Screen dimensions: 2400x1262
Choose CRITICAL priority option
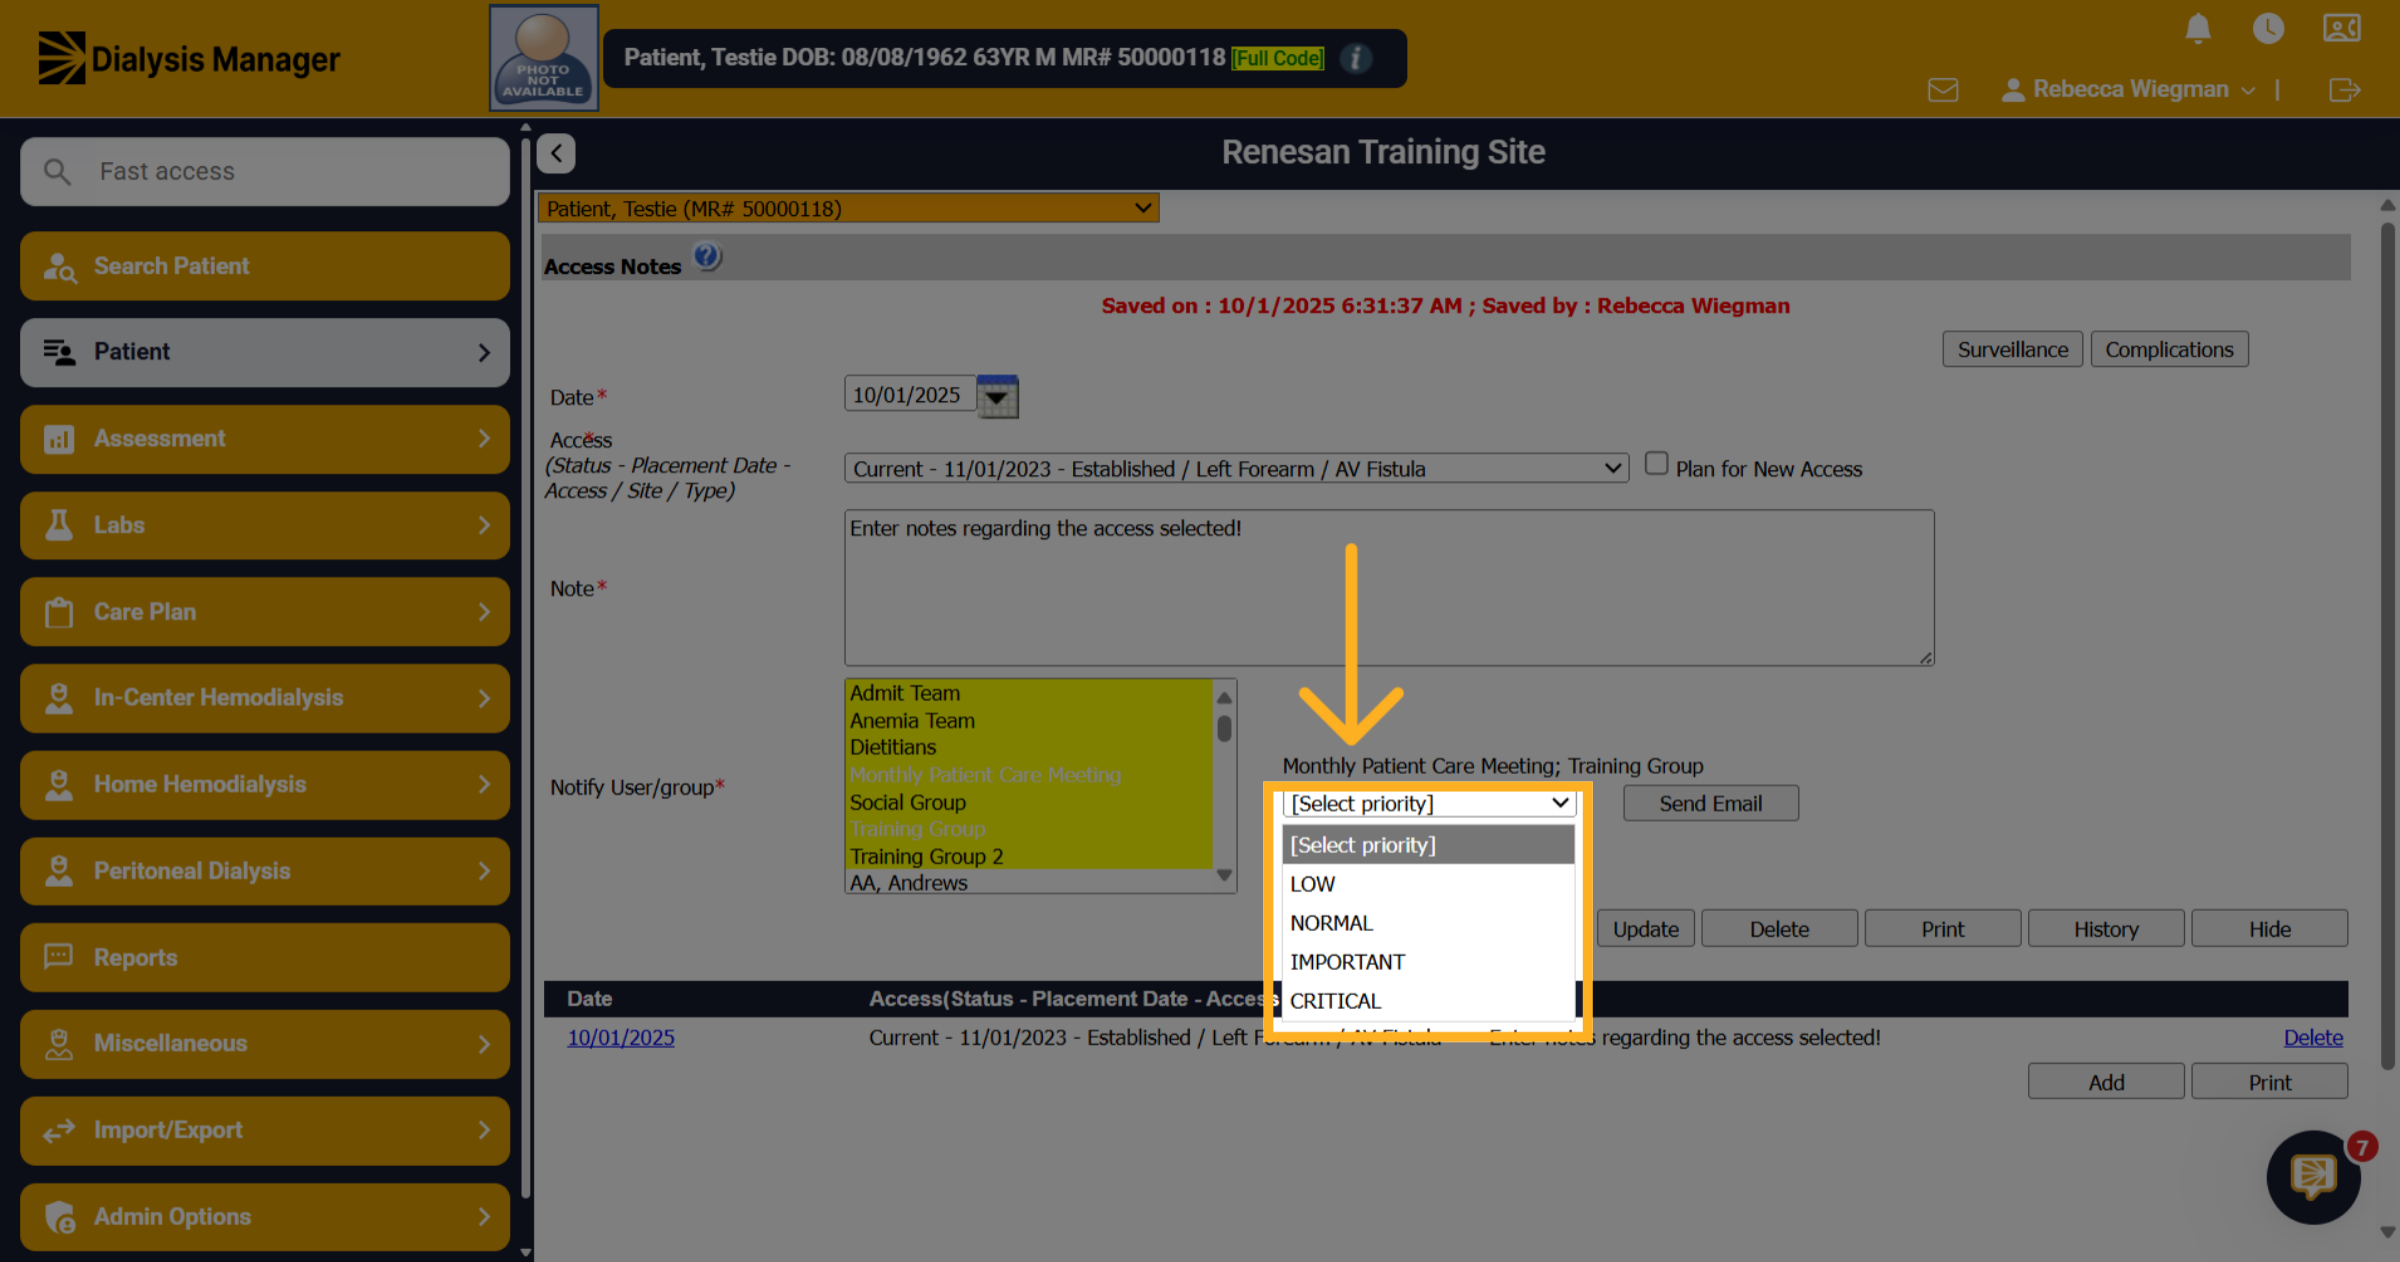point(1428,1001)
